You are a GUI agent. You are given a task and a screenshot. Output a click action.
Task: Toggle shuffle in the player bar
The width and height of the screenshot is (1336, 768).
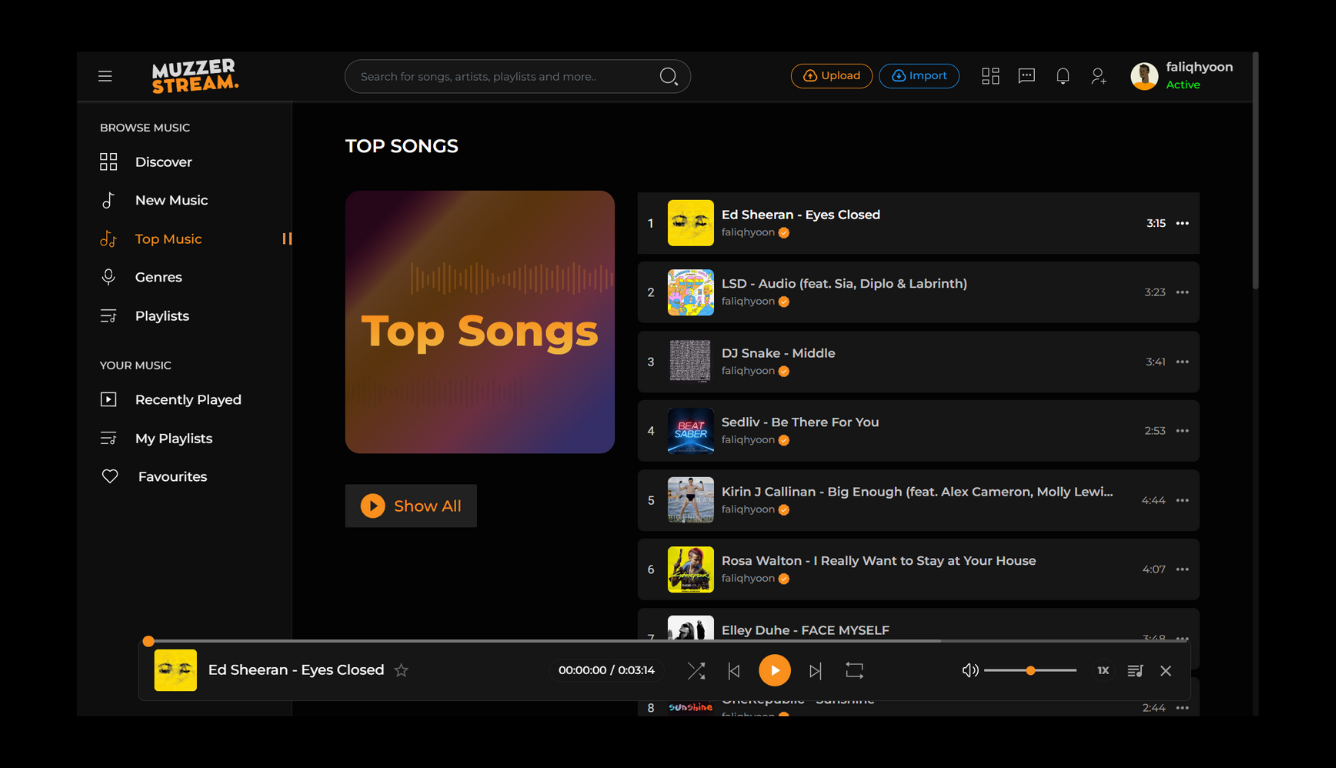pos(696,671)
